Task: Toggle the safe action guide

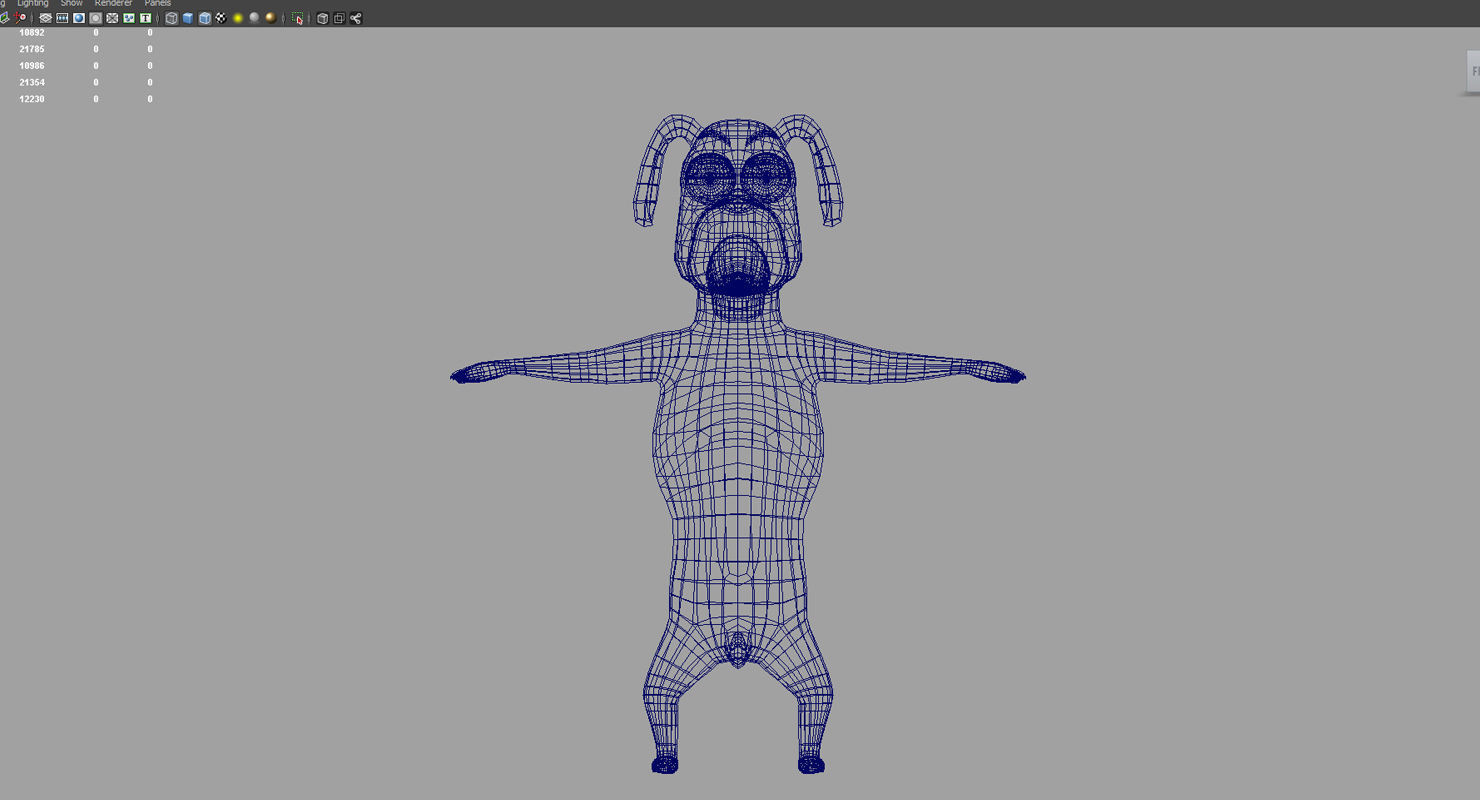Action: (129, 18)
